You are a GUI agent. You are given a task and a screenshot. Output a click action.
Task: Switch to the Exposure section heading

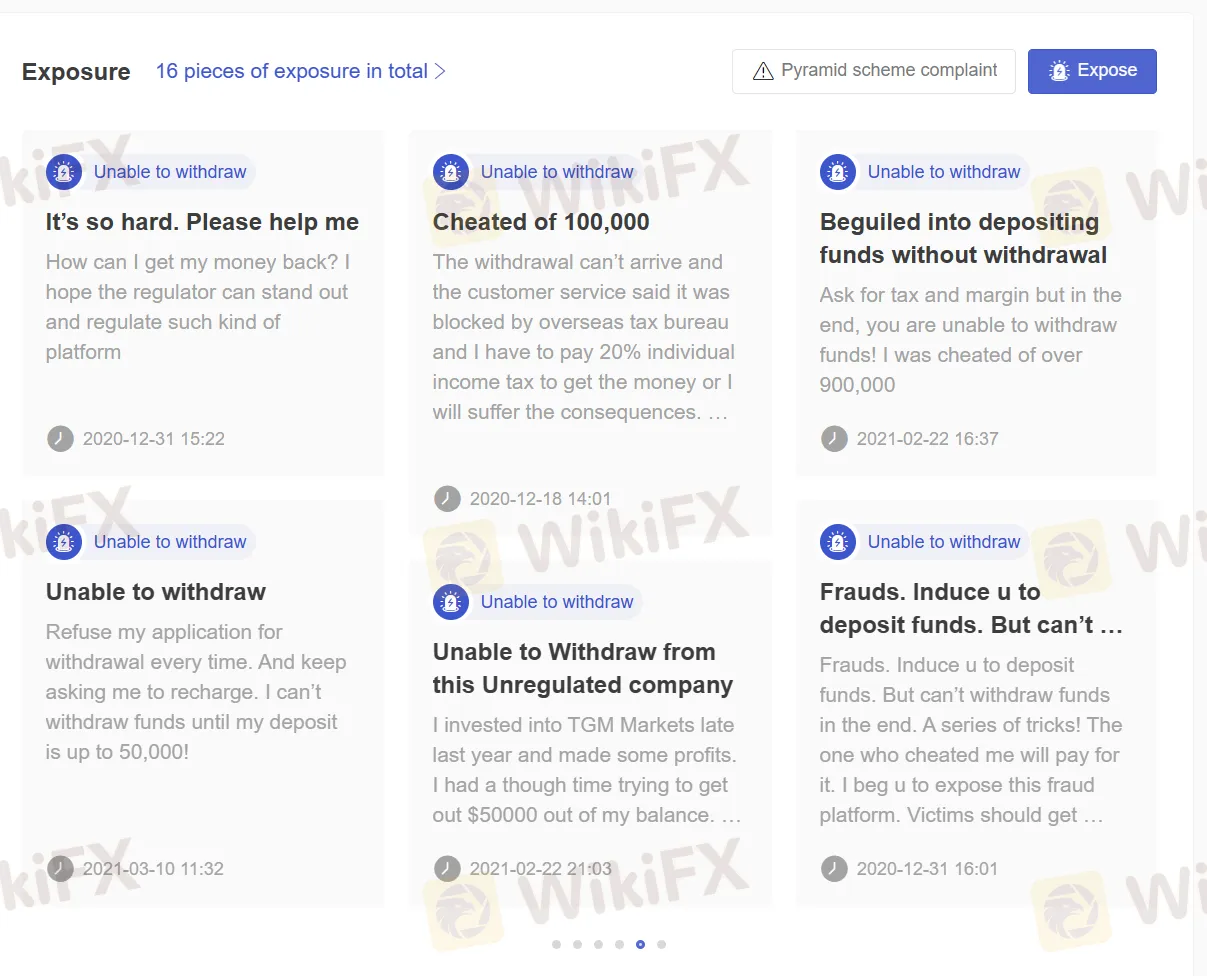click(76, 70)
